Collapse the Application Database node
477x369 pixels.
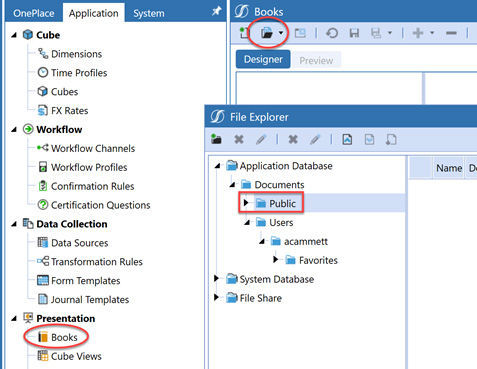coord(217,166)
